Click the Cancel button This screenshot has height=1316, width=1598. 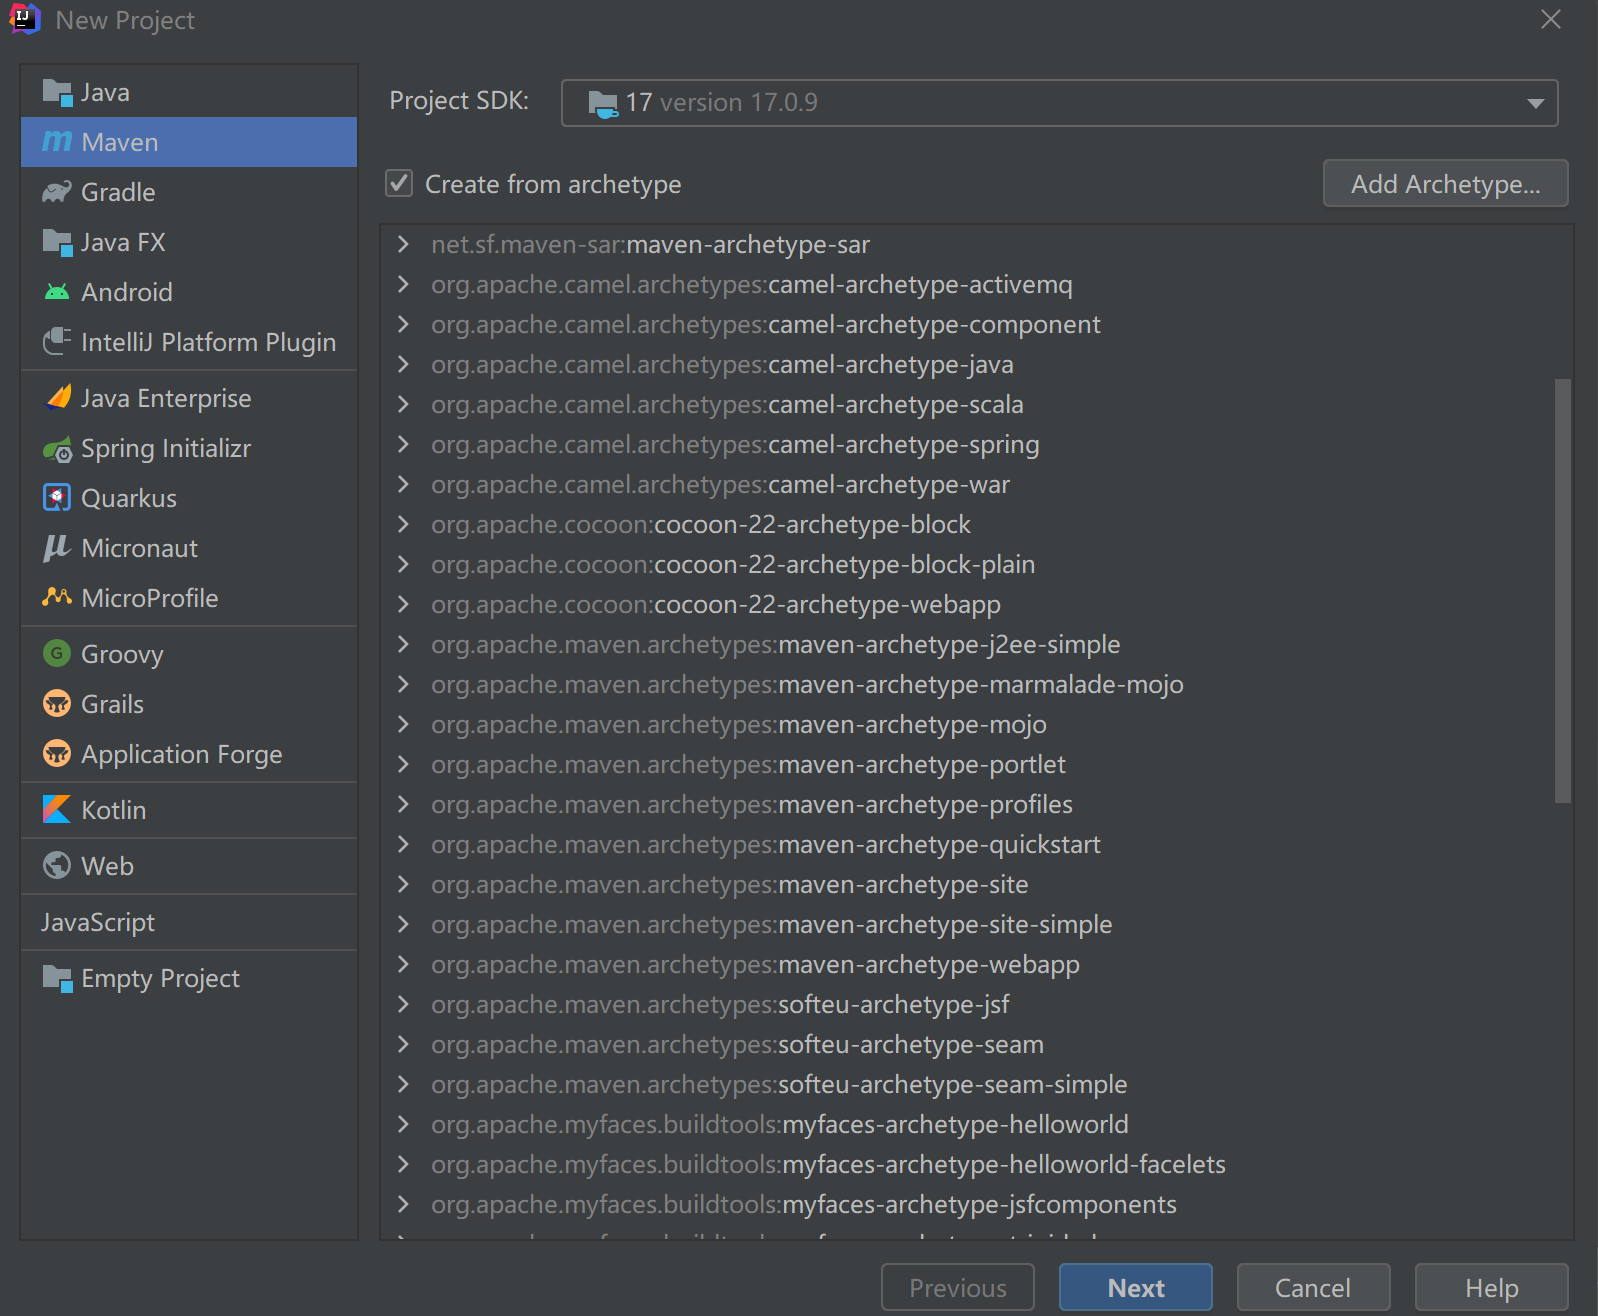click(1313, 1287)
